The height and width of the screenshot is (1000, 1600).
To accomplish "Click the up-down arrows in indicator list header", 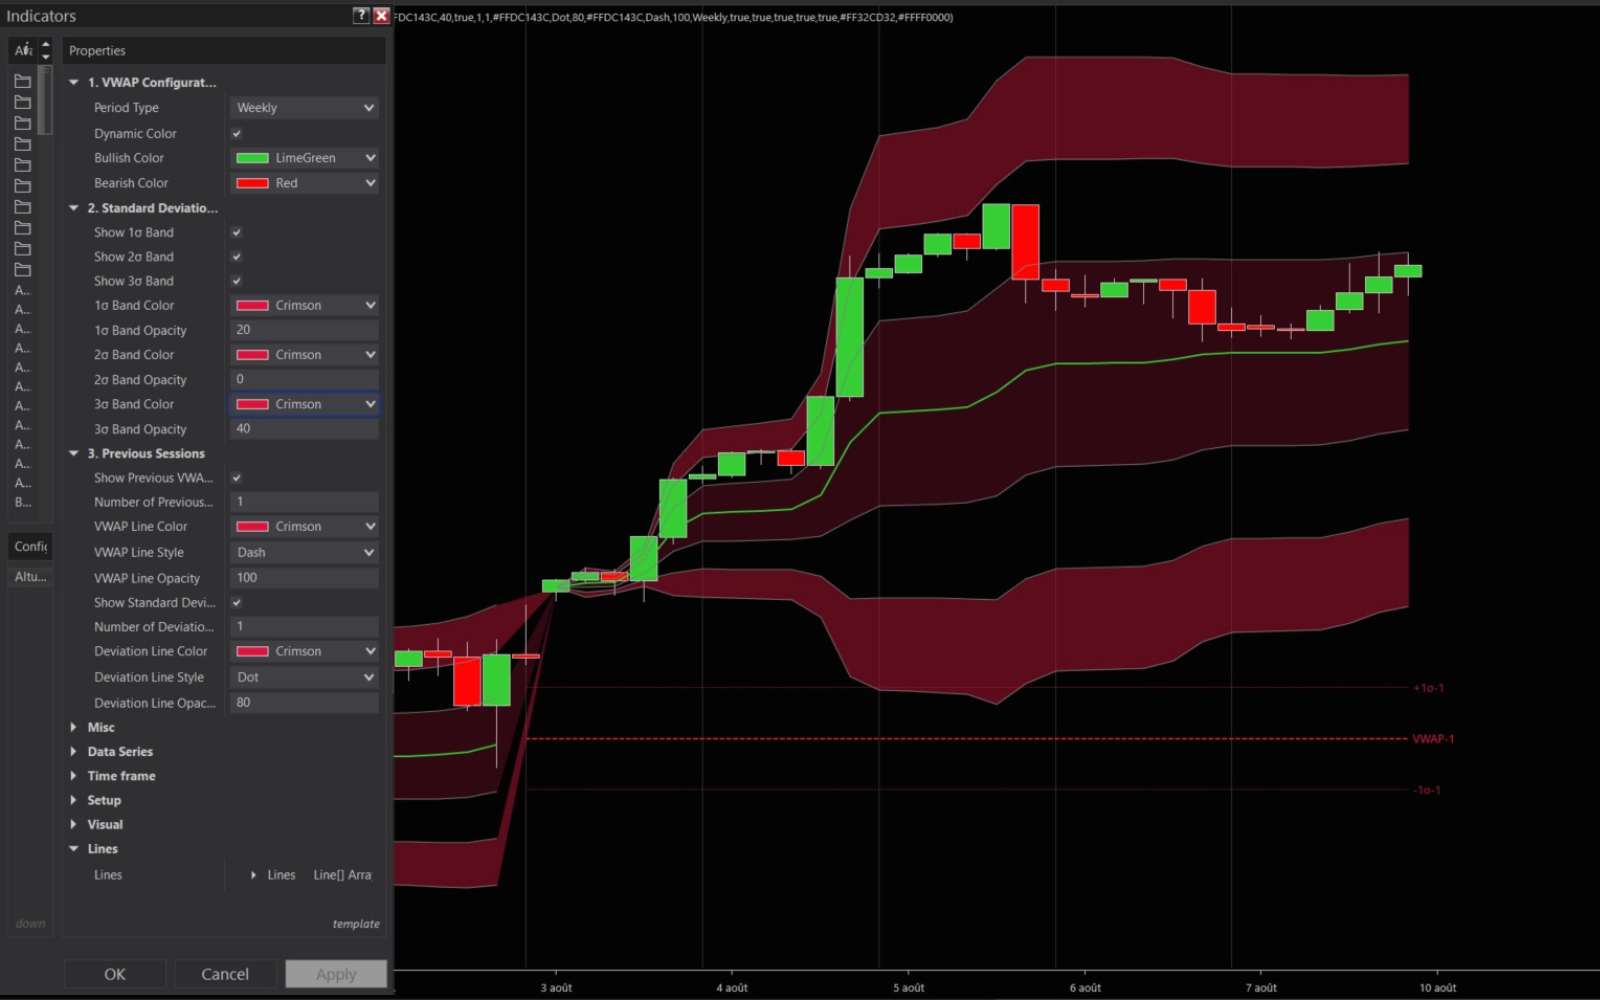I will tap(45, 50).
